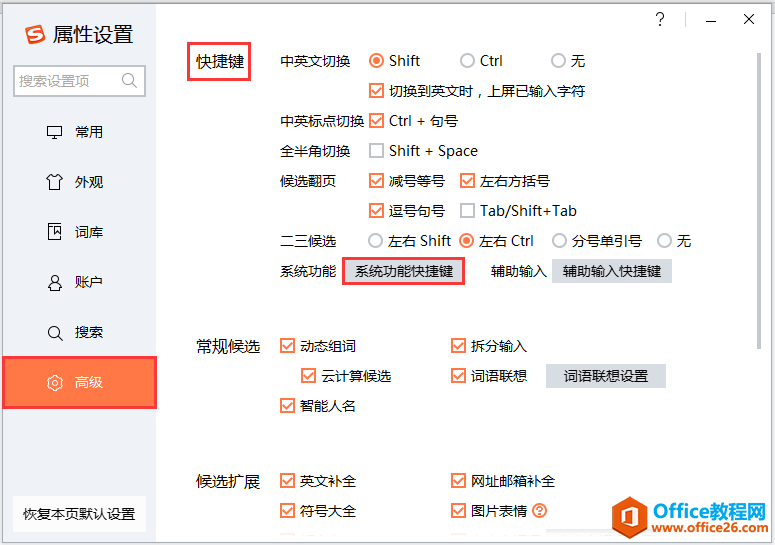Click the vertical scrollbar of settings pane

click(759, 200)
